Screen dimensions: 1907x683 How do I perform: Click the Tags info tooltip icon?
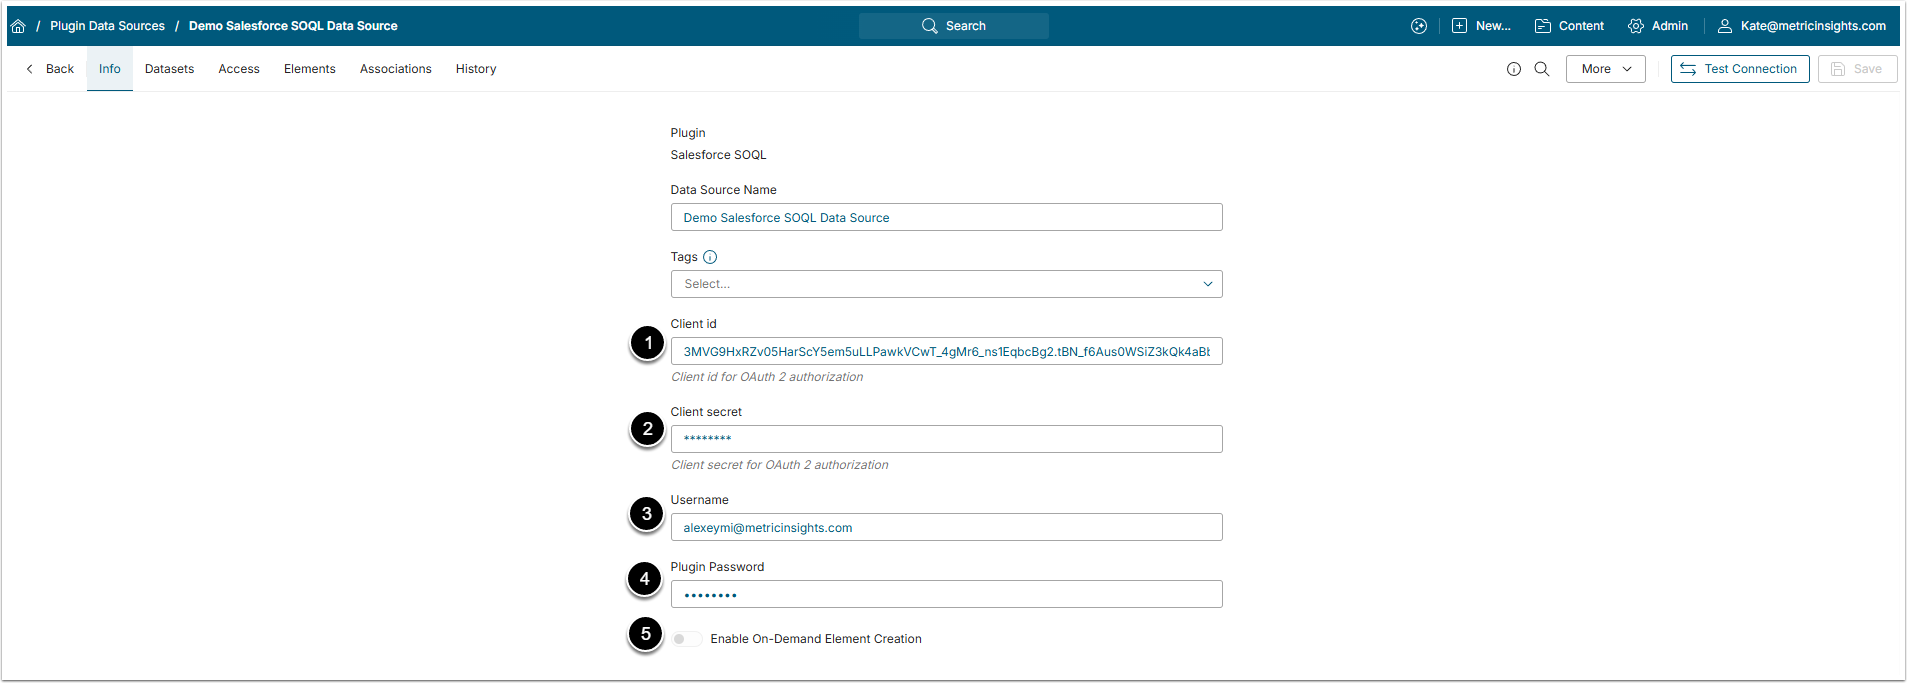coord(710,257)
